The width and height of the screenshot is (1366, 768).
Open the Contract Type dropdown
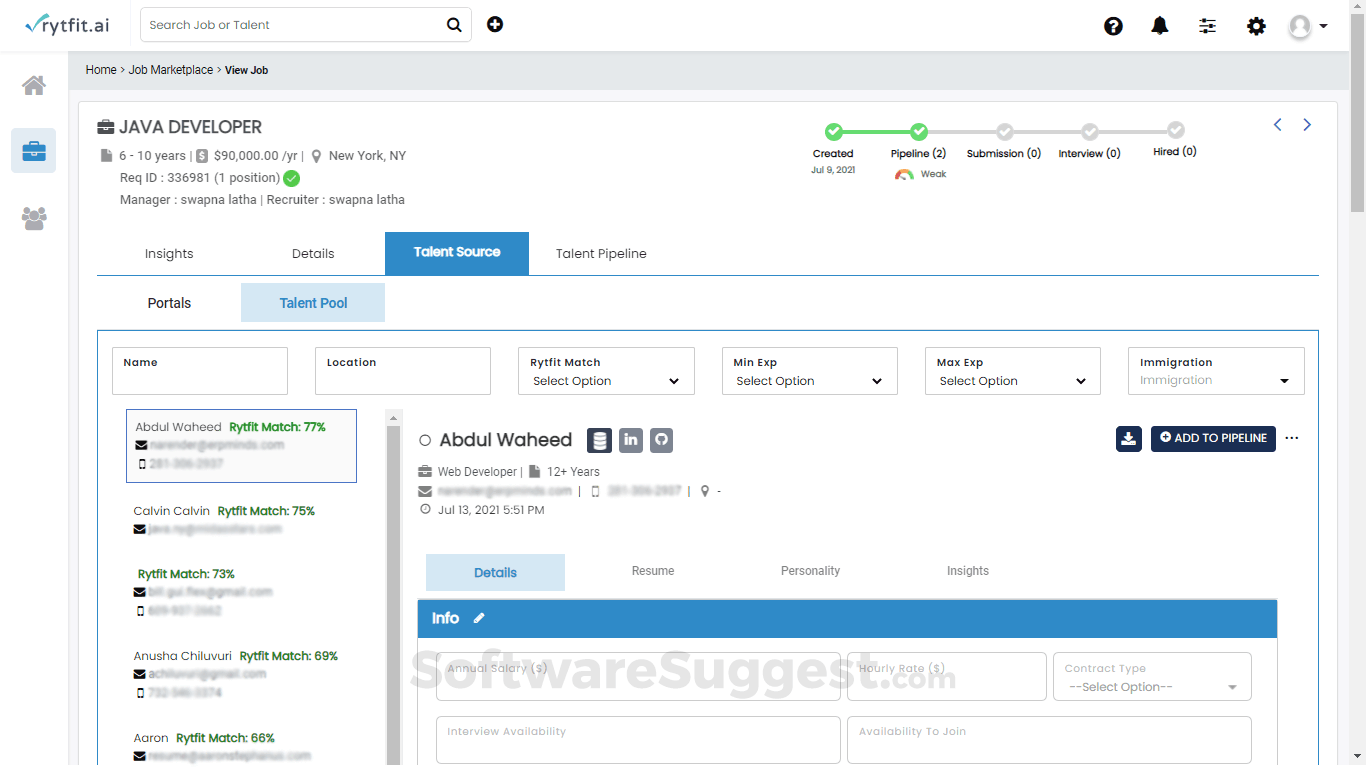click(1152, 677)
